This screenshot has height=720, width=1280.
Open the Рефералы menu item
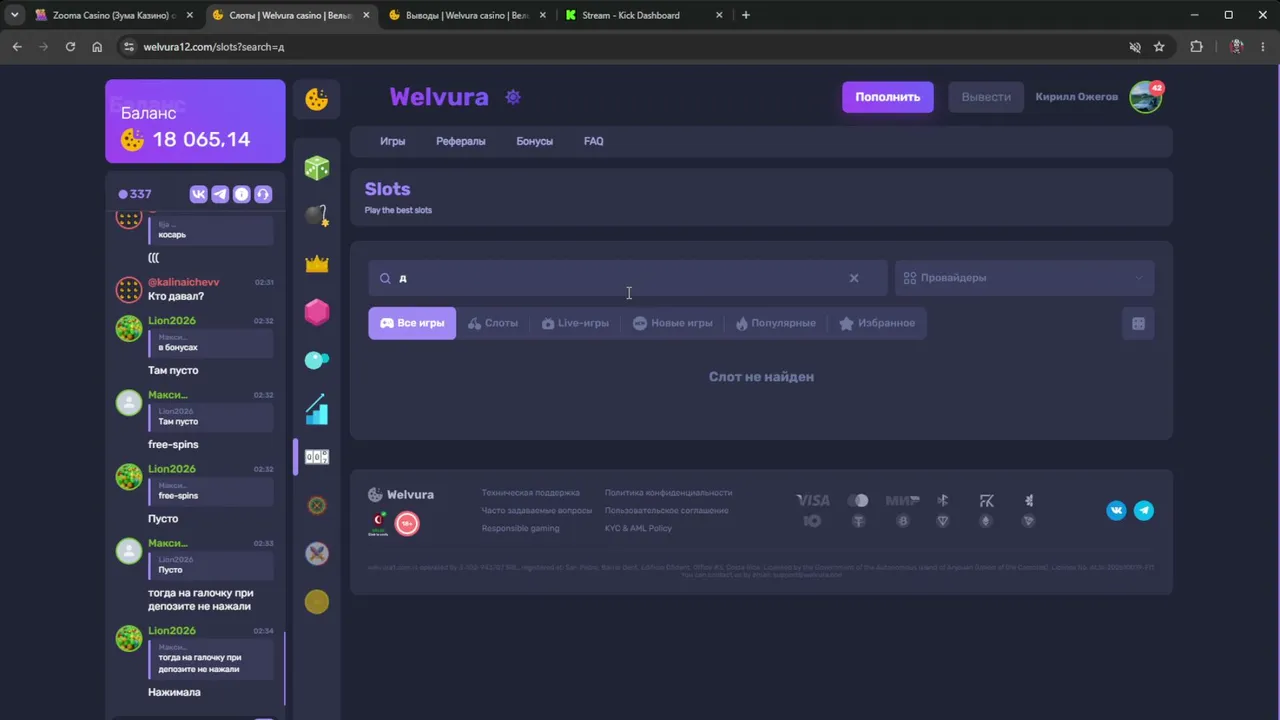click(461, 141)
